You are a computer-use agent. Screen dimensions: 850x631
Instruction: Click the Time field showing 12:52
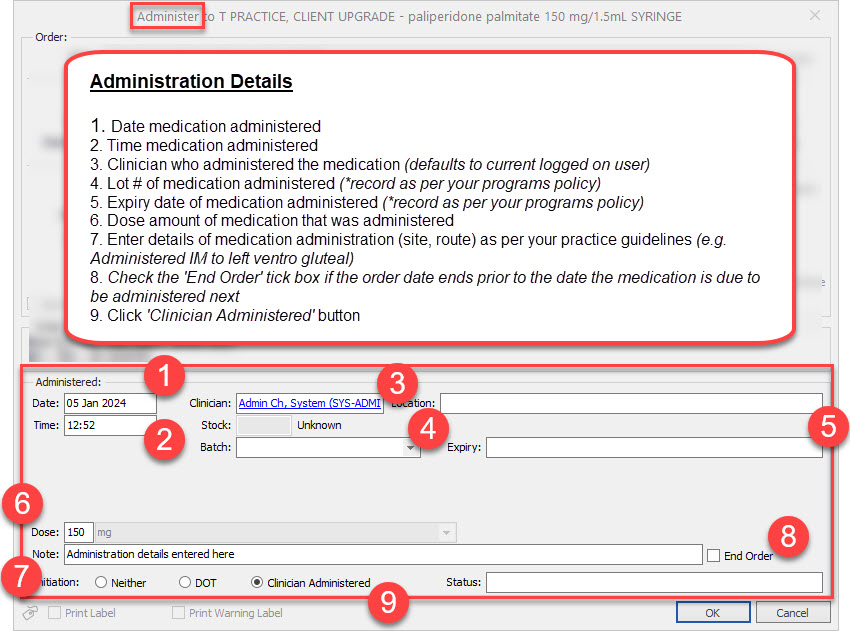(110, 426)
